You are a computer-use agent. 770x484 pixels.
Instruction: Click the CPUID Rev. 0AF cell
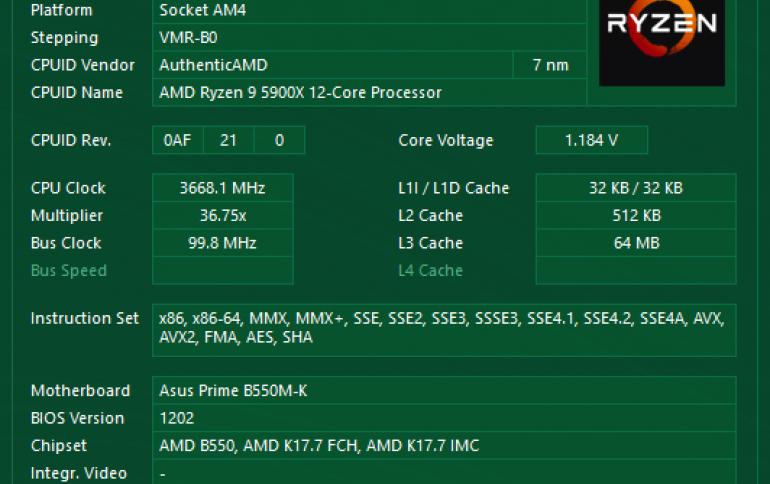pos(178,140)
